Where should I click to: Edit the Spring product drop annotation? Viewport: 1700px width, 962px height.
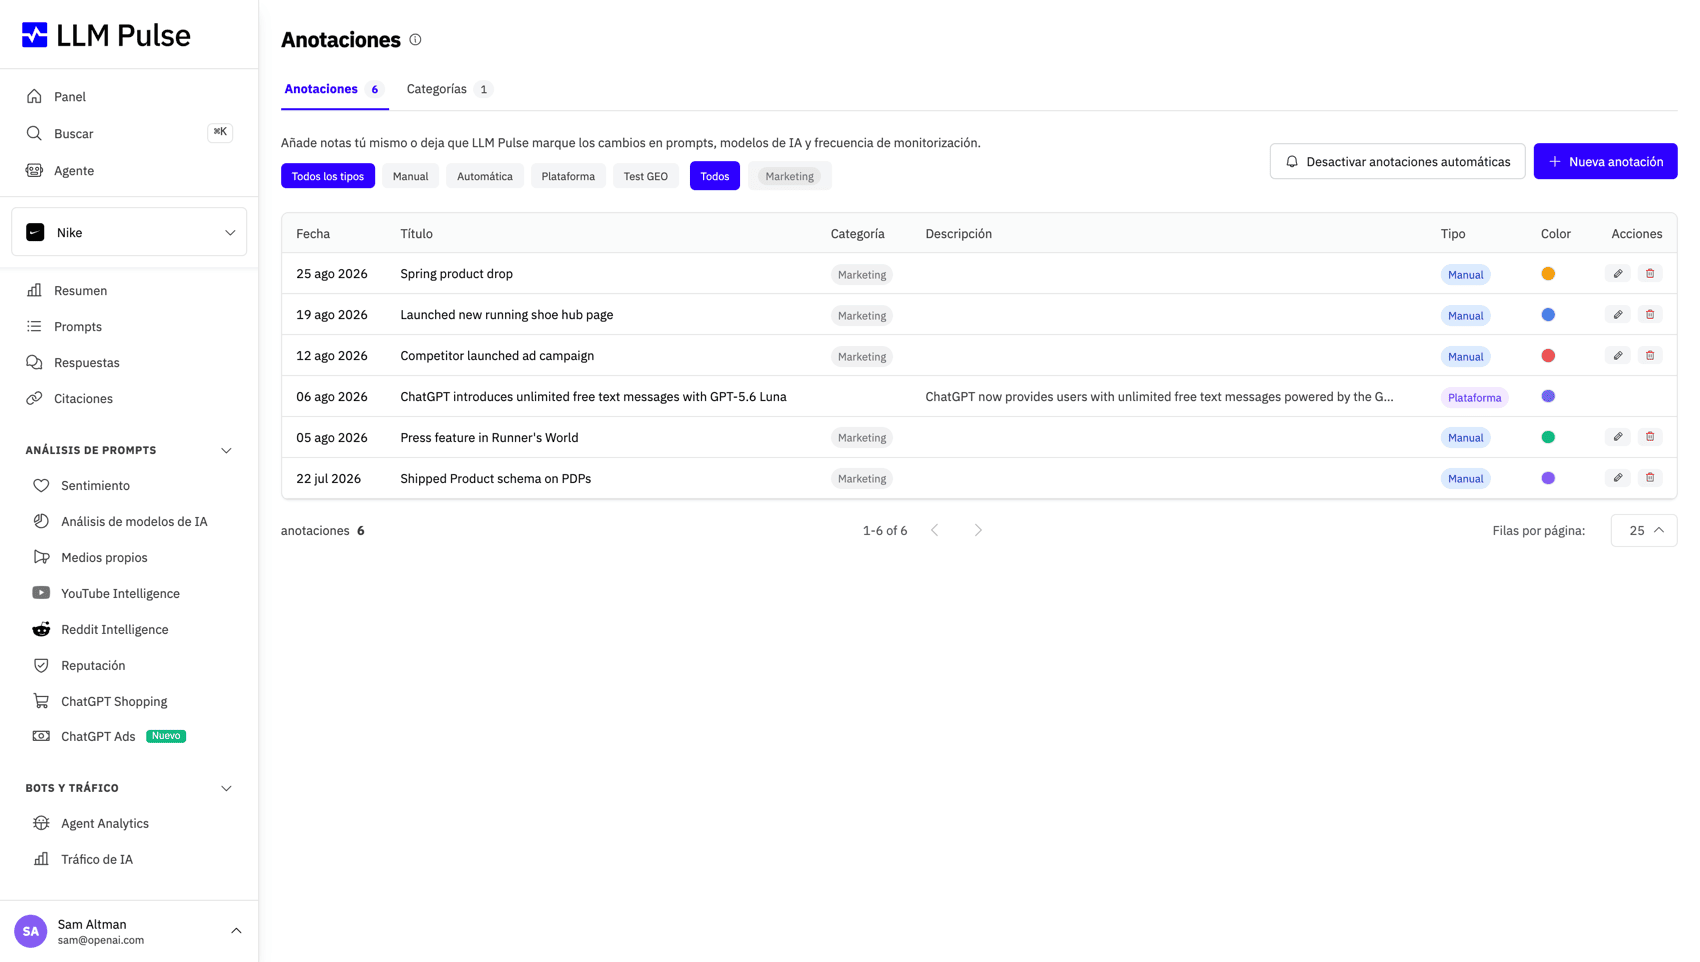[1618, 274]
